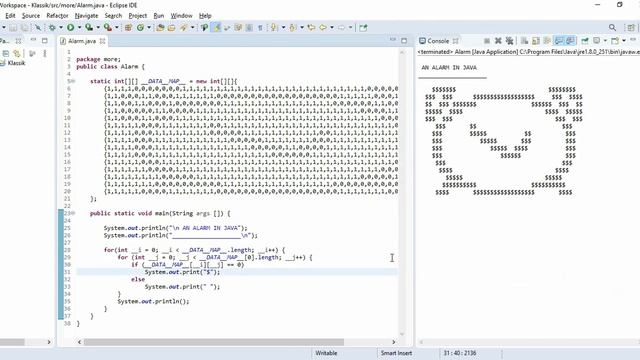Image resolution: width=640 pixels, height=360 pixels.
Task: Open the Coverage dropdown arrow
Action: pos(98,27)
